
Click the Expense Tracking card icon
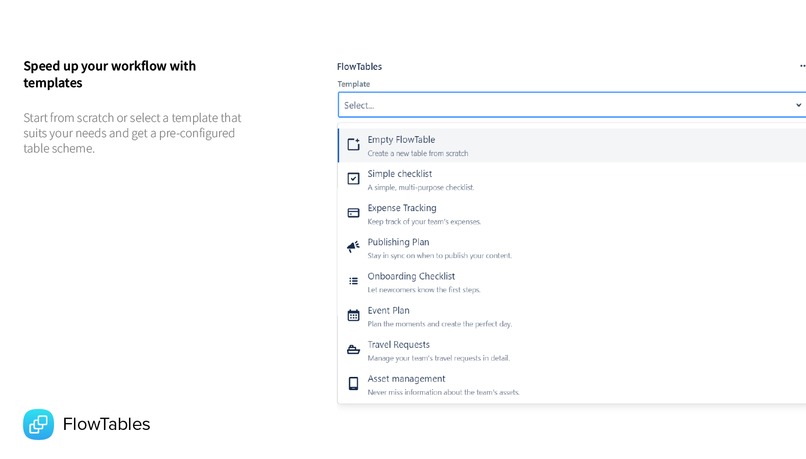point(353,213)
